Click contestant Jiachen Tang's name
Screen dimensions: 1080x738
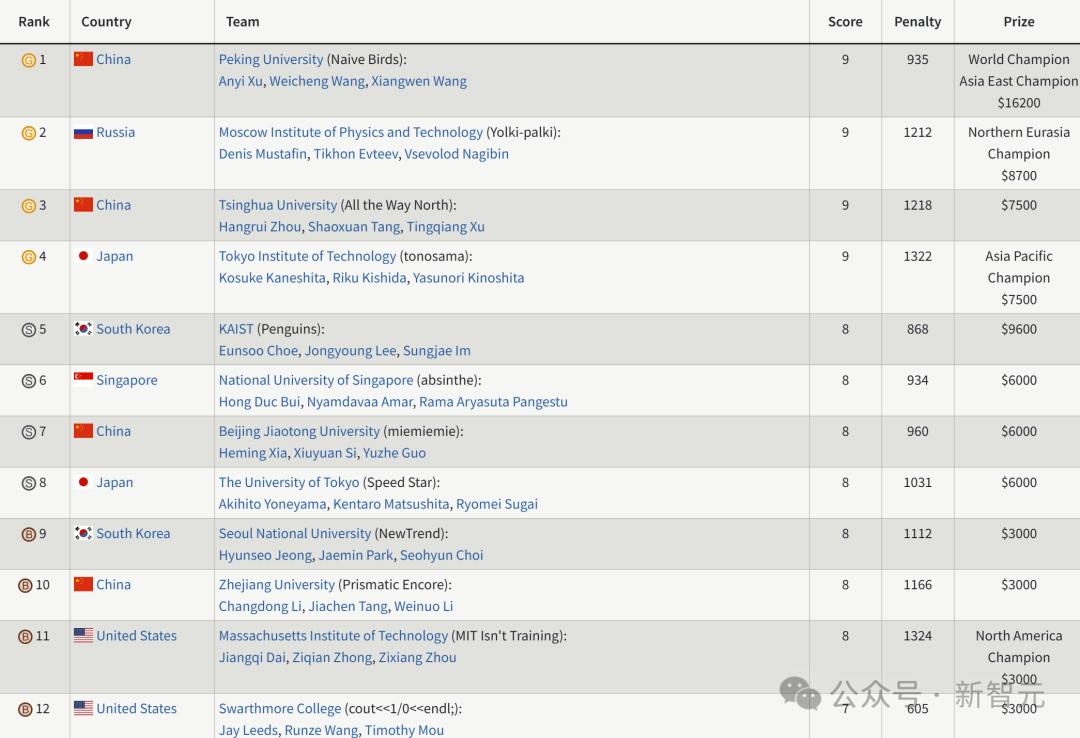[x=348, y=607]
